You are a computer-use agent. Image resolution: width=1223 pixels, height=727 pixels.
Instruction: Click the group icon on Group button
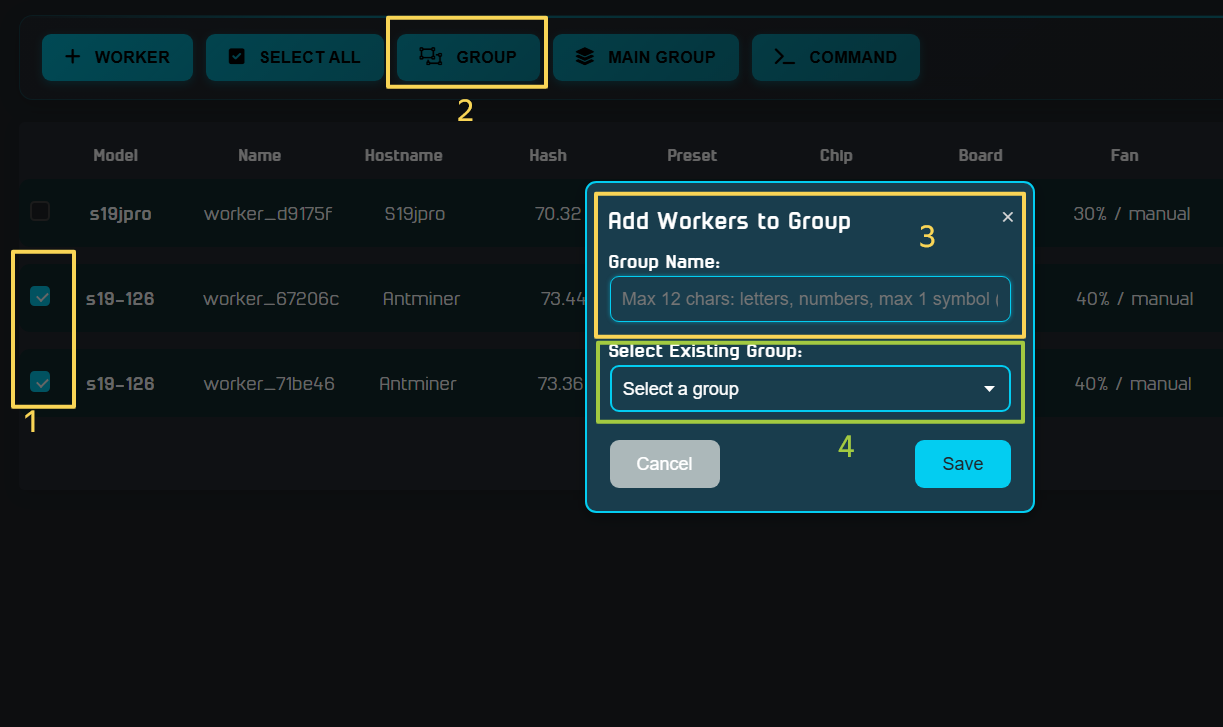(430, 57)
